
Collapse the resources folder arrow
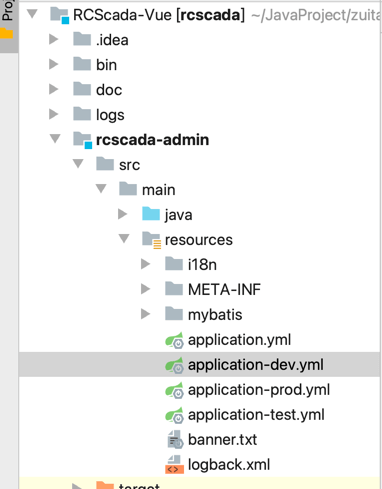(x=124, y=239)
